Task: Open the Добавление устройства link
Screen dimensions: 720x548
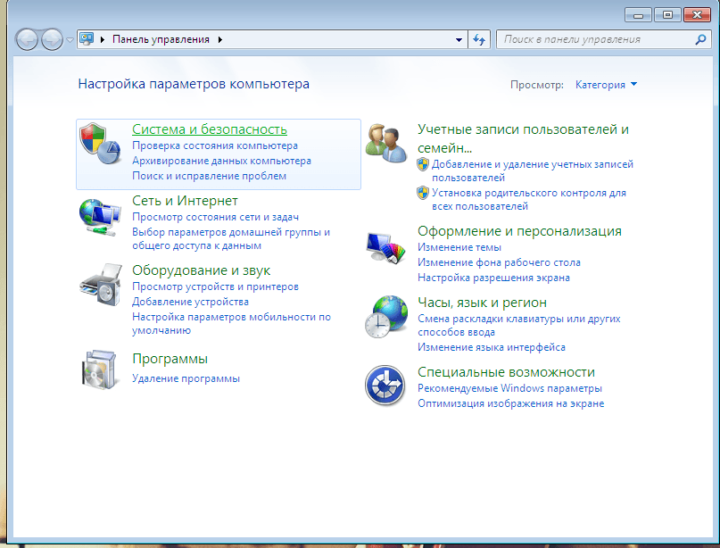Action: click(x=190, y=301)
